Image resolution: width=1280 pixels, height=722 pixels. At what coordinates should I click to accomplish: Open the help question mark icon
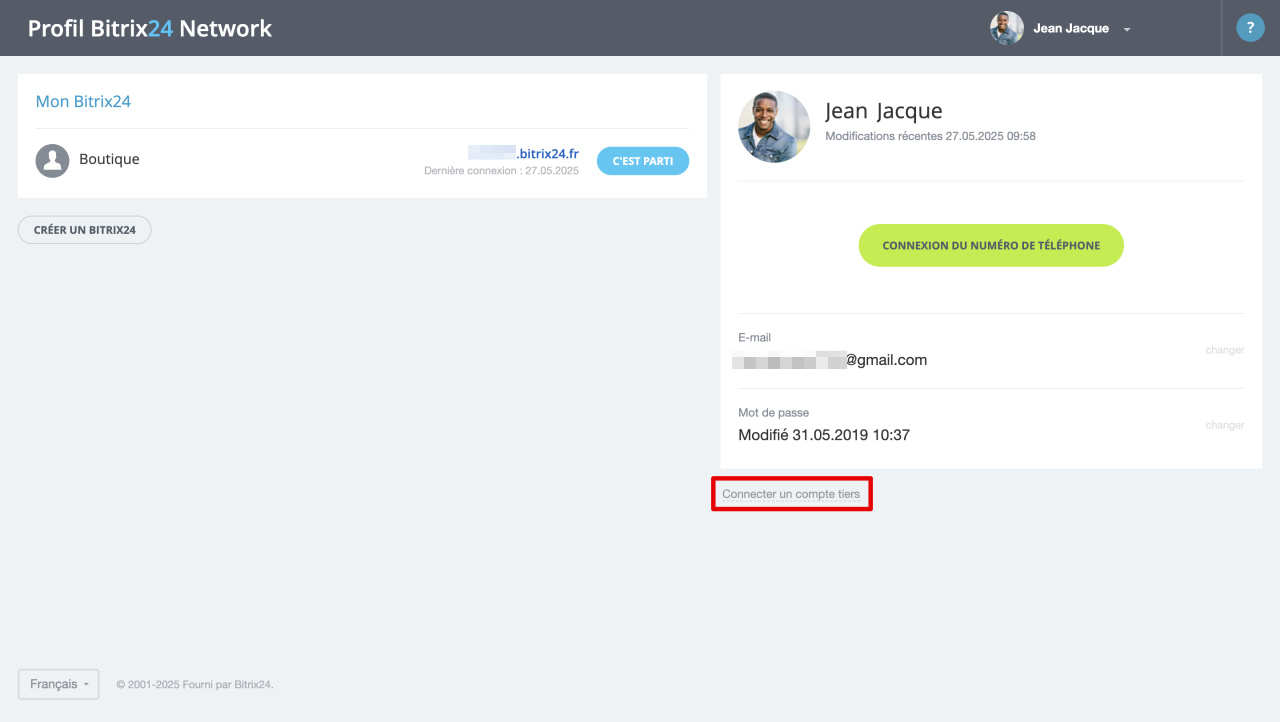coord(1250,28)
